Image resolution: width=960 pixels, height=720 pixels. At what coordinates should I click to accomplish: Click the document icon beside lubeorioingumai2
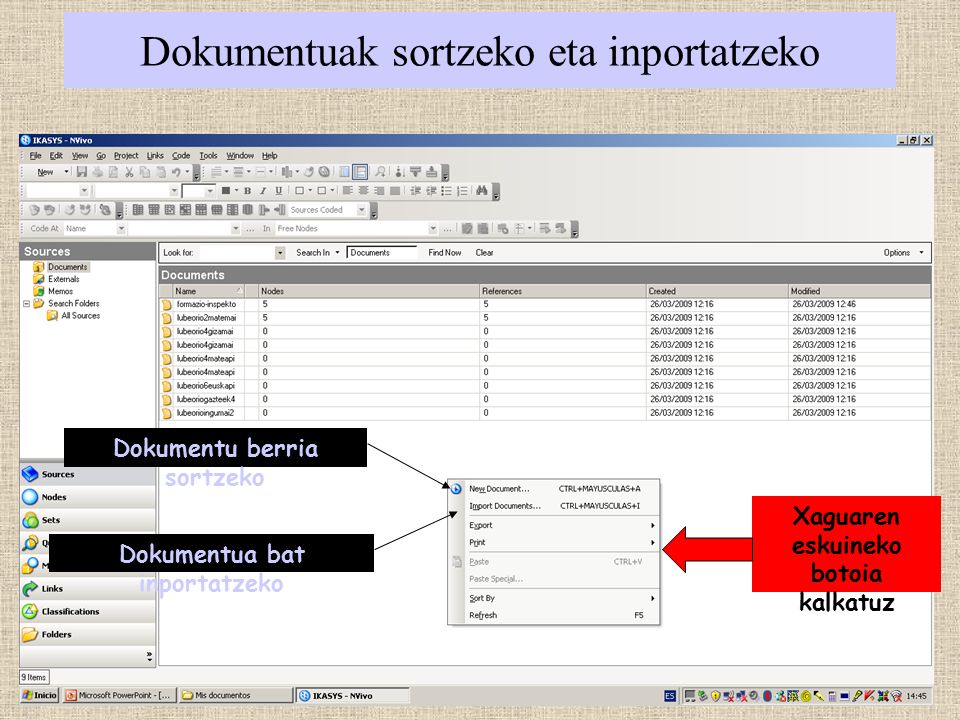click(167, 413)
